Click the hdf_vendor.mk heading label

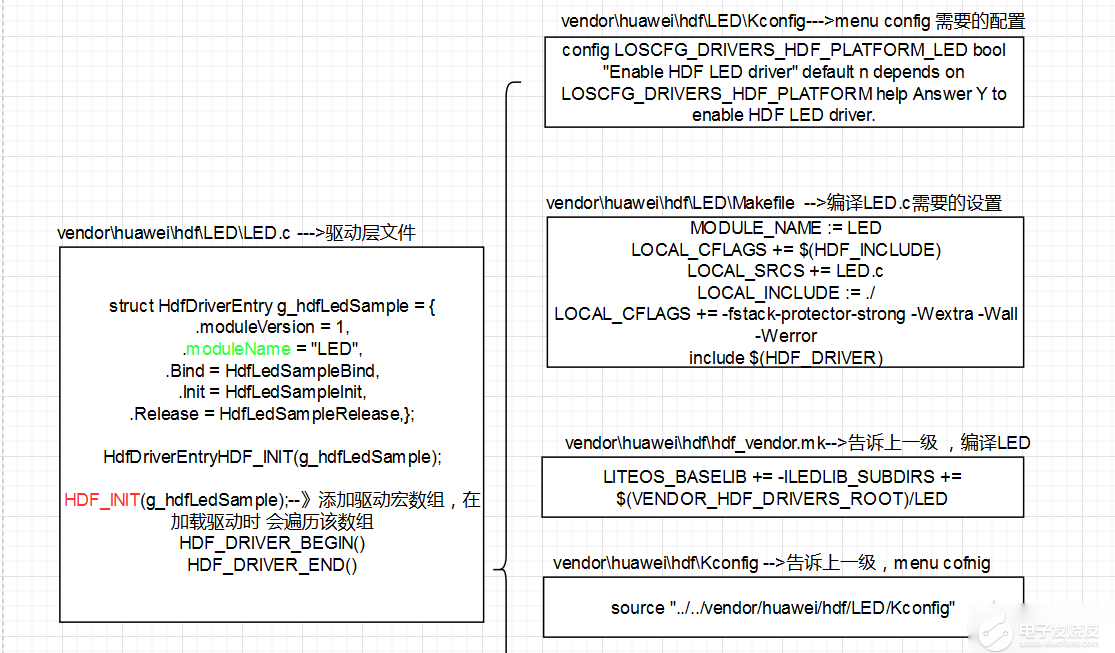[x=797, y=442]
